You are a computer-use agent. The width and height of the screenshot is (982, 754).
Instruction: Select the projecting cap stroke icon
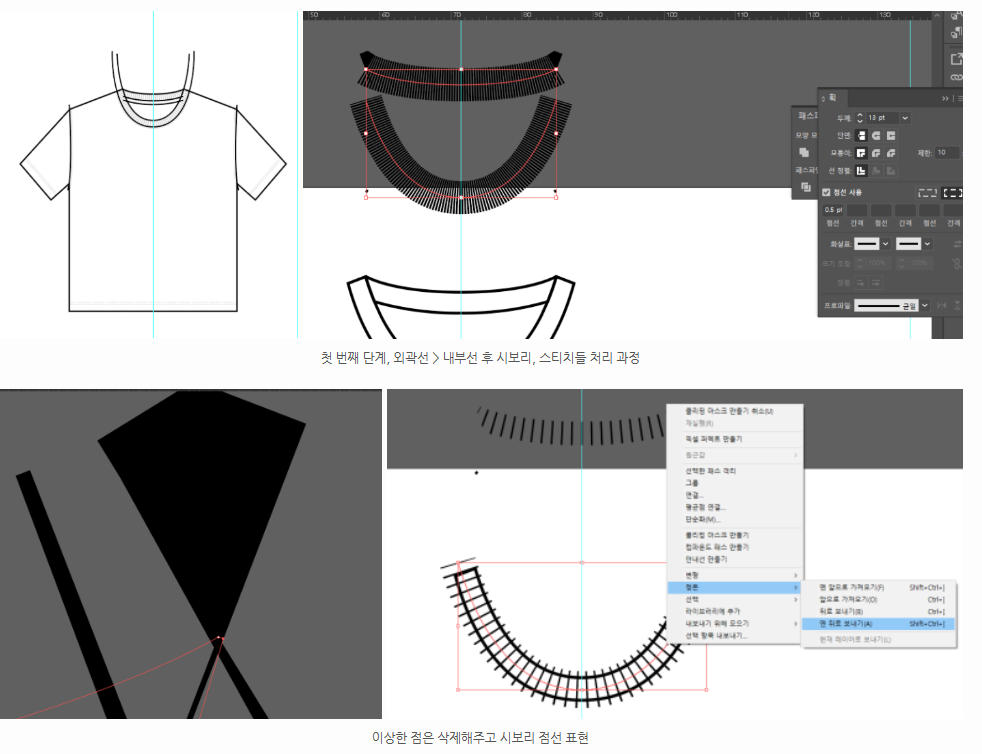tap(891, 135)
